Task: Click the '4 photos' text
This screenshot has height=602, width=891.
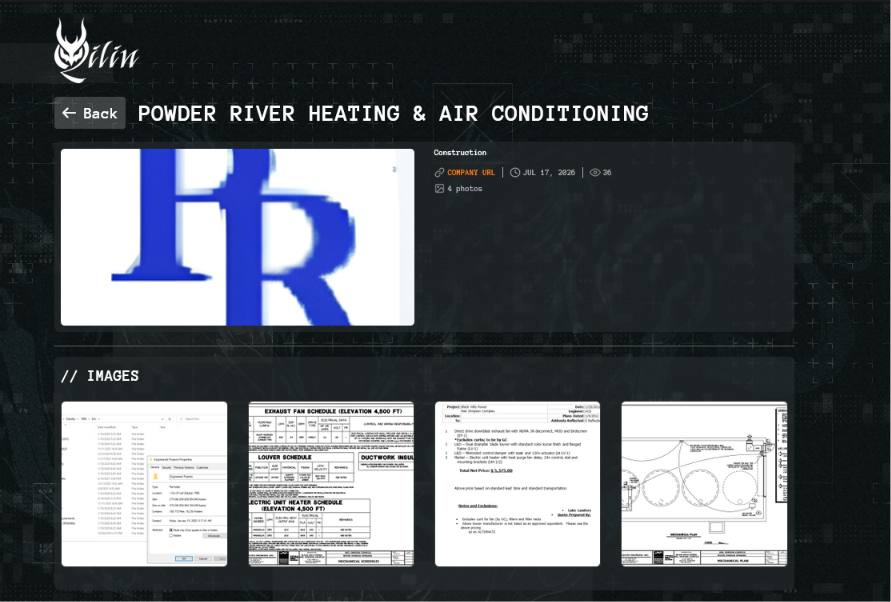Action: tap(465, 188)
